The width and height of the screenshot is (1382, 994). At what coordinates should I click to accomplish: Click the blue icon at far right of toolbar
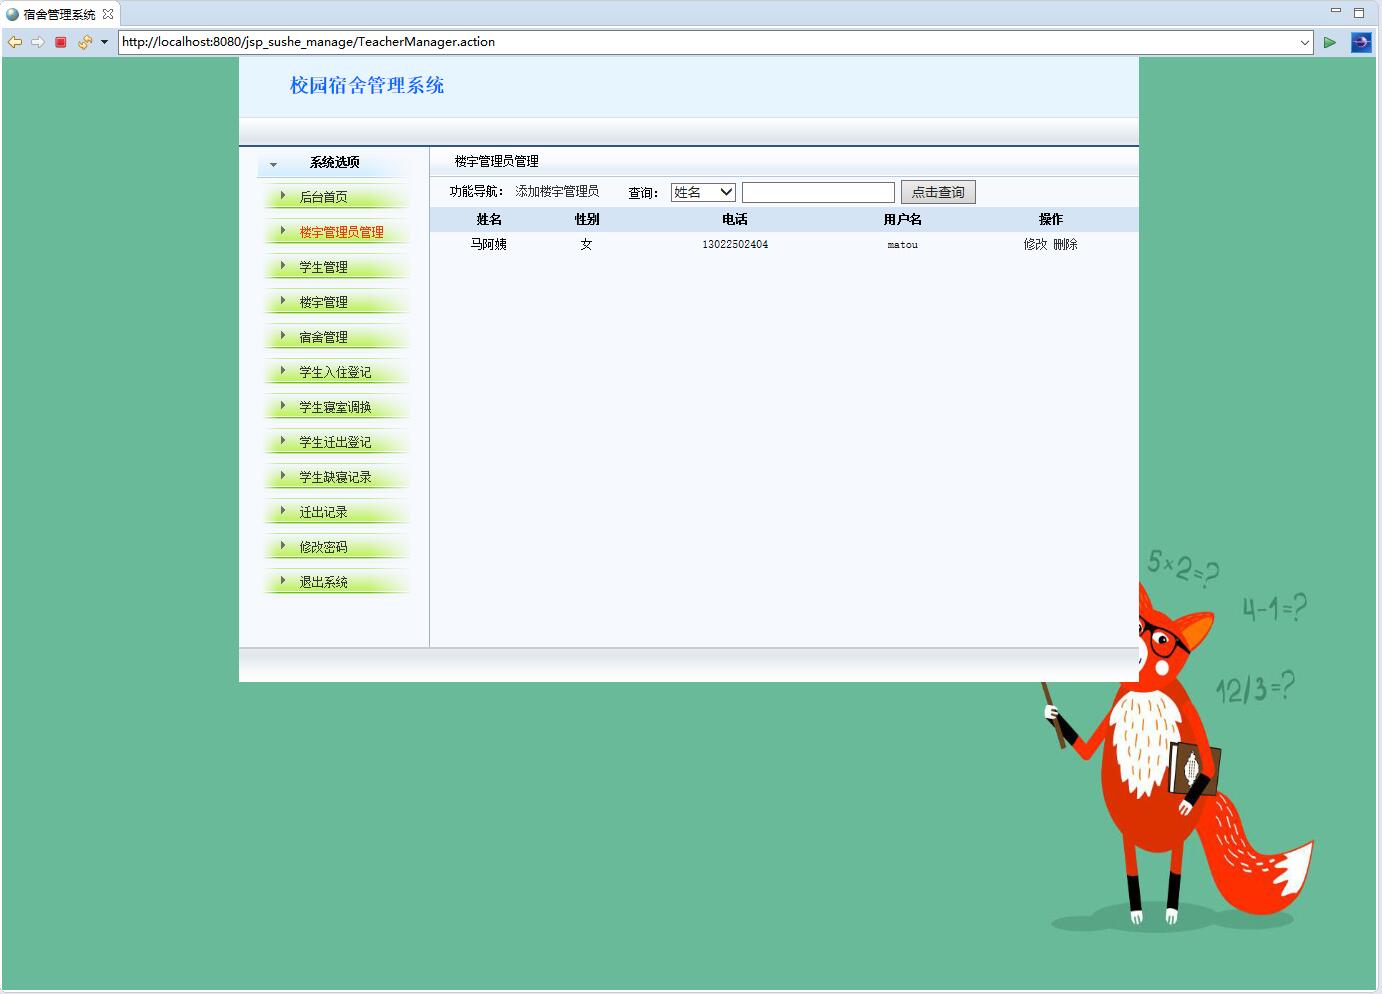point(1361,42)
